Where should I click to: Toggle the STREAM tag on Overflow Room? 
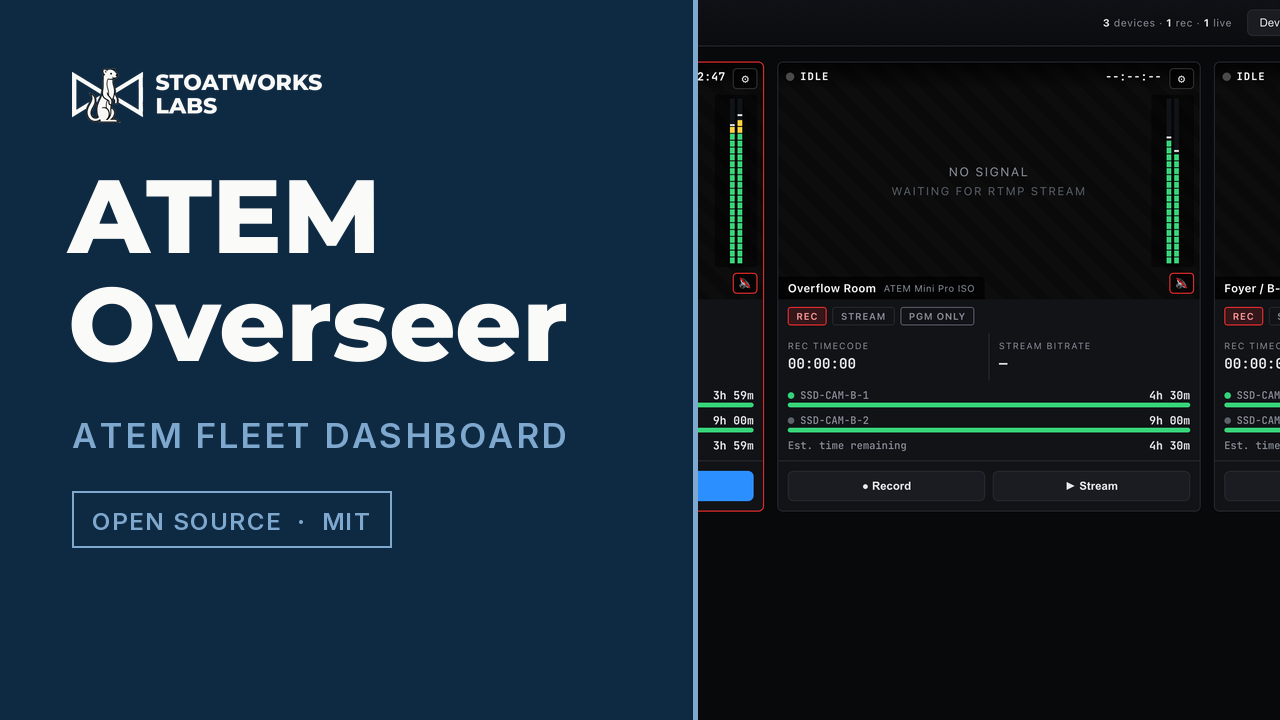(863, 317)
